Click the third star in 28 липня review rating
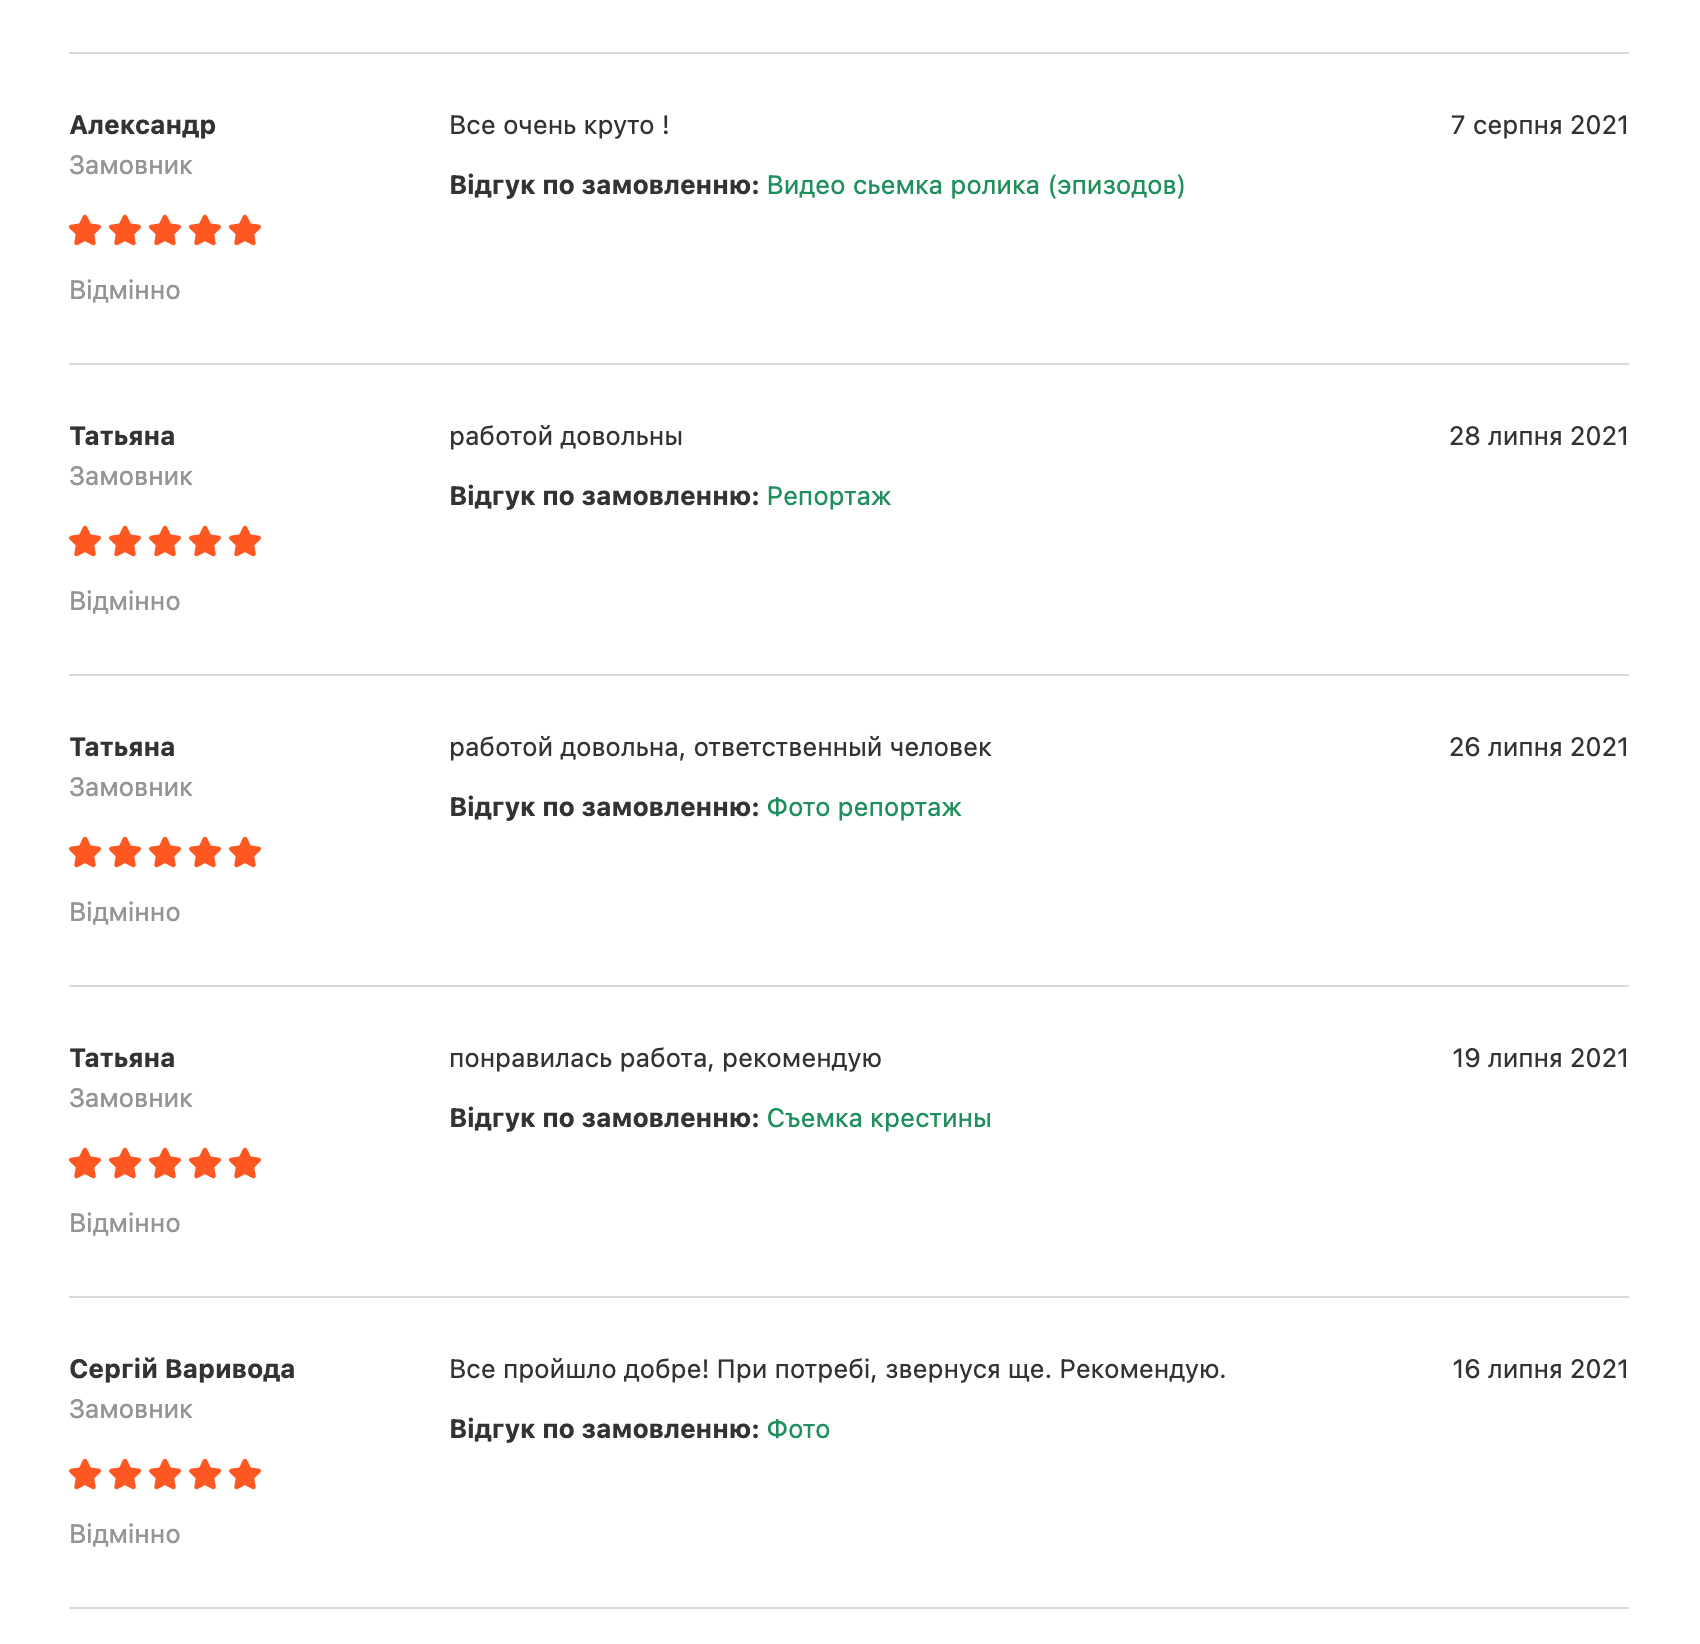Image resolution: width=1700 pixels, height=1644 pixels. [165, 542]
